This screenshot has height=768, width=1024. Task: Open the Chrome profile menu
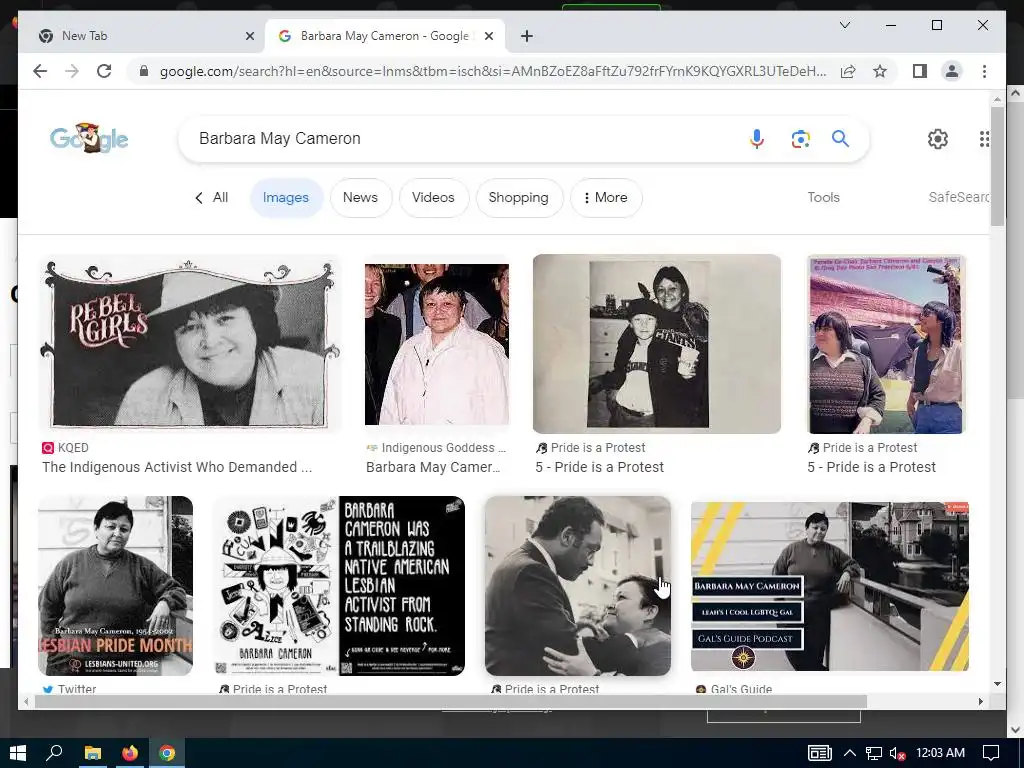[952, 71]
